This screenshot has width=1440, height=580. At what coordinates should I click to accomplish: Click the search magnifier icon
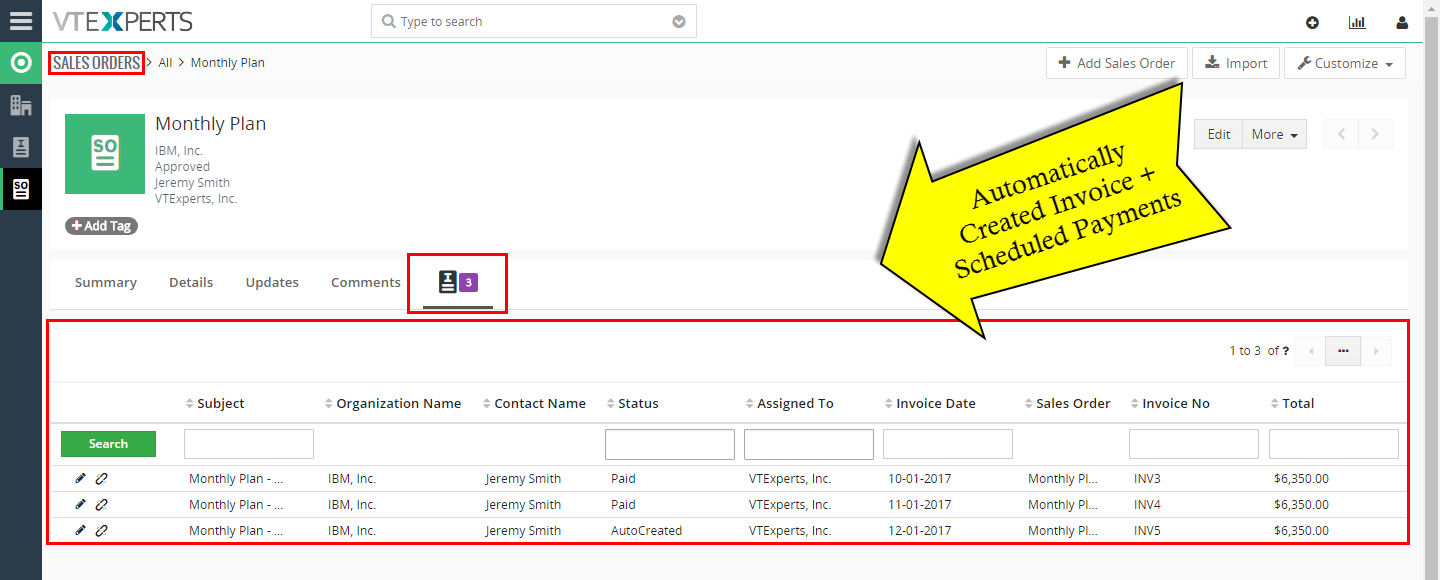tap(389, 21)
